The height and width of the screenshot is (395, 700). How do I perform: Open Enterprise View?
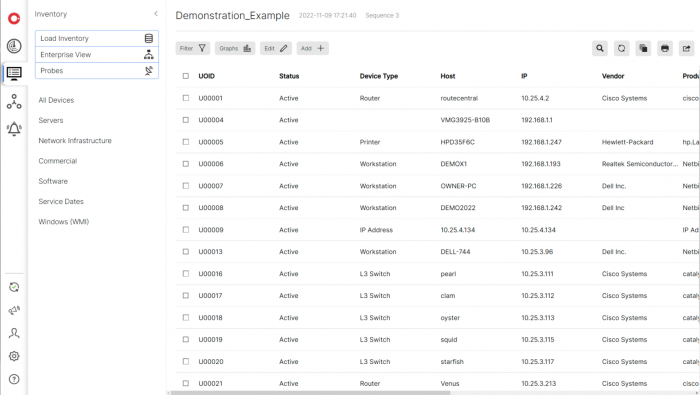[97, 54]
